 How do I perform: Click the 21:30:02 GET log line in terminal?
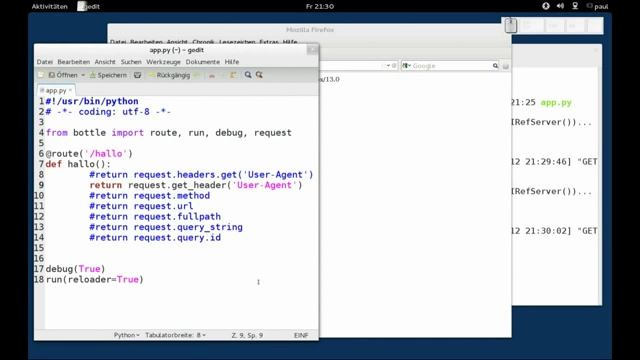coord(555,231)
